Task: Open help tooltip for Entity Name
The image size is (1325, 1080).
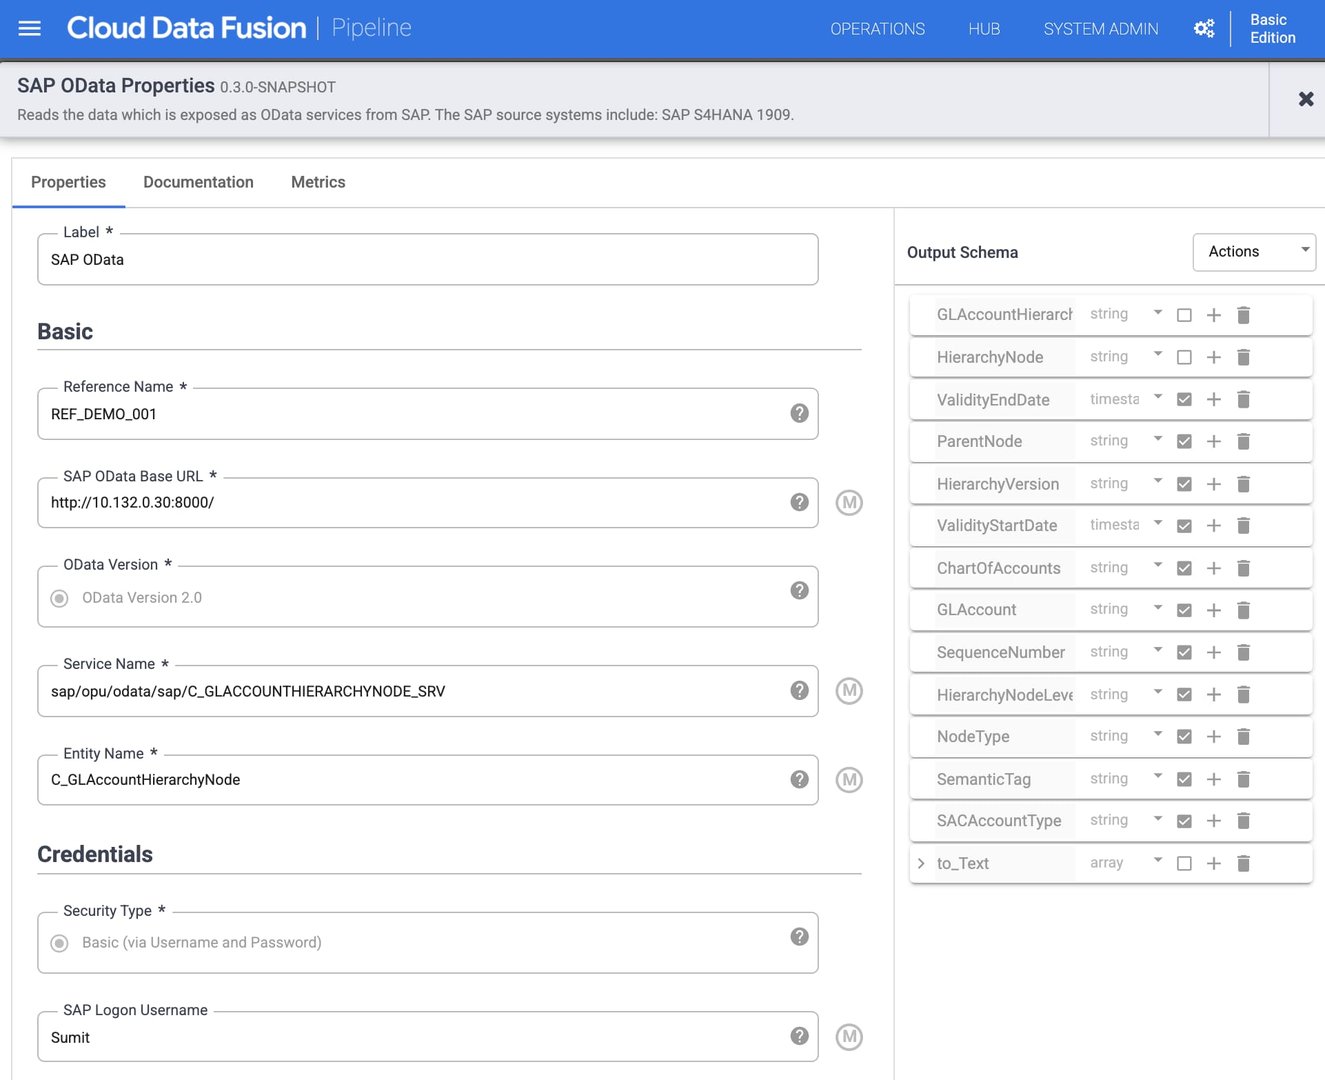Action: pyautogui.click(x=799, y=779)
